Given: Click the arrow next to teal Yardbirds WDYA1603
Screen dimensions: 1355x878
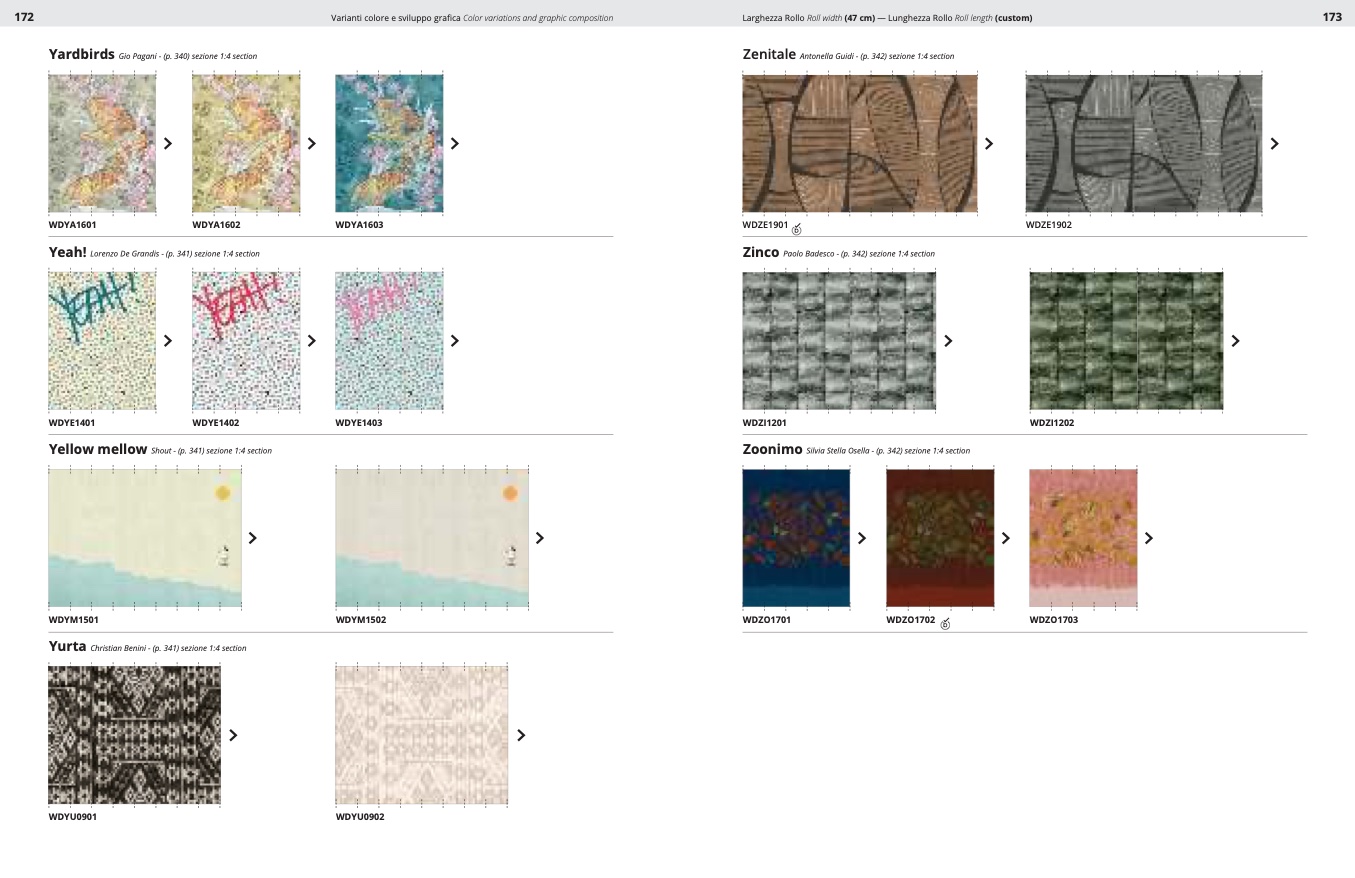Looking at the screenshot, I should pos(455,144).
